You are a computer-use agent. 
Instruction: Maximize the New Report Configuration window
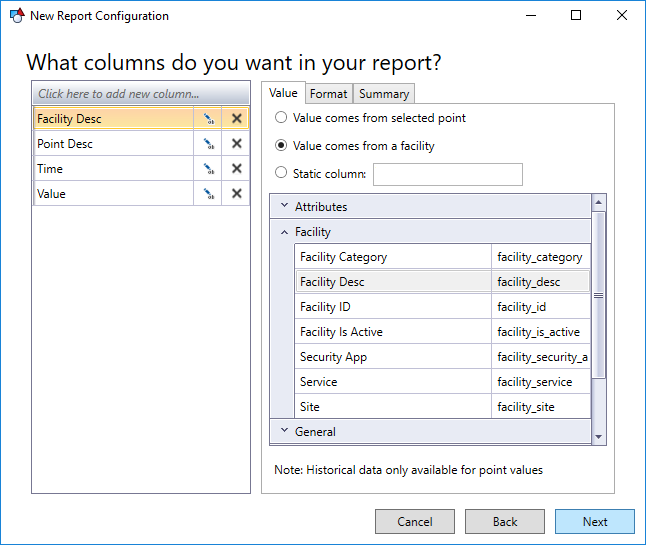pos(576,15)
